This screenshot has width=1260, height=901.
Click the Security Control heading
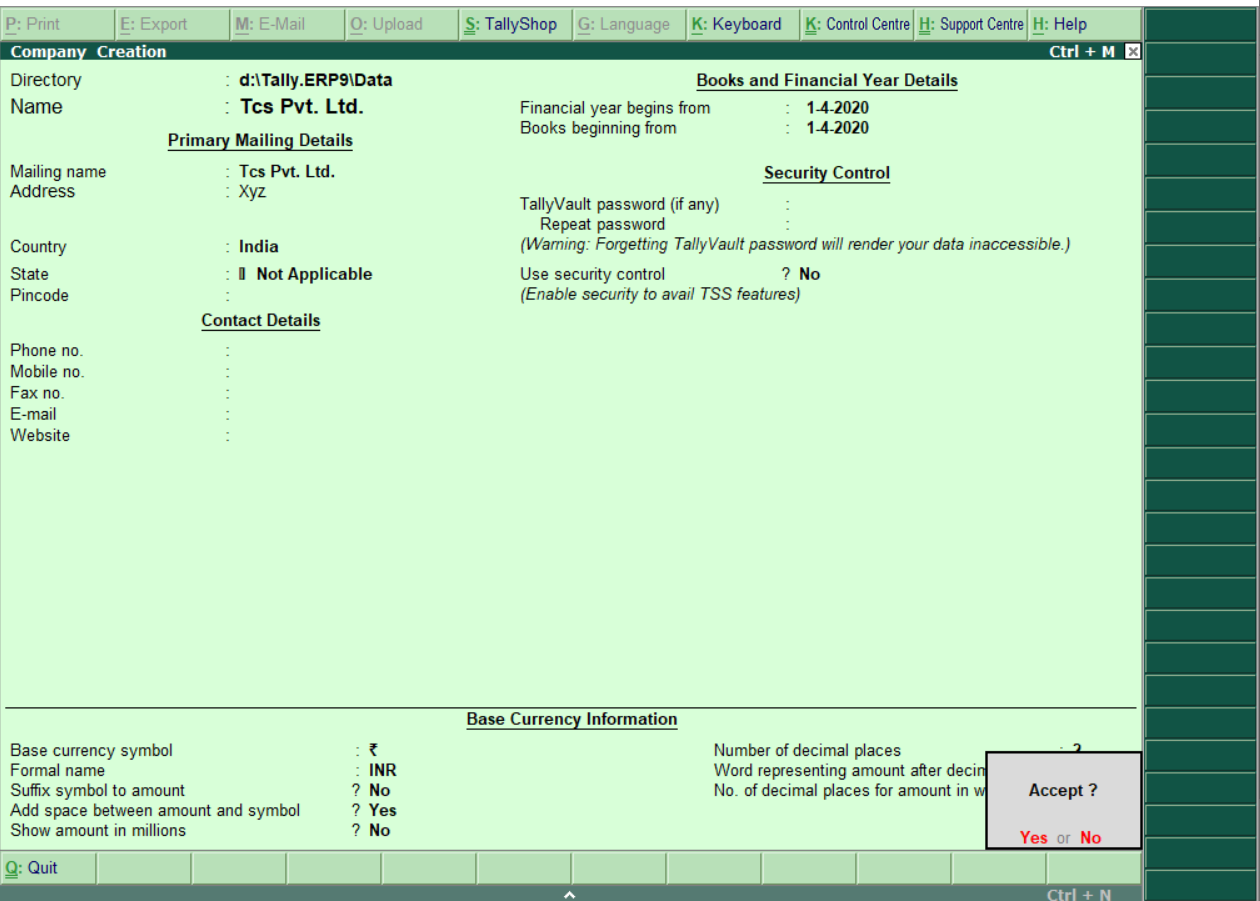pyautogui.click(x=827, y=173)
